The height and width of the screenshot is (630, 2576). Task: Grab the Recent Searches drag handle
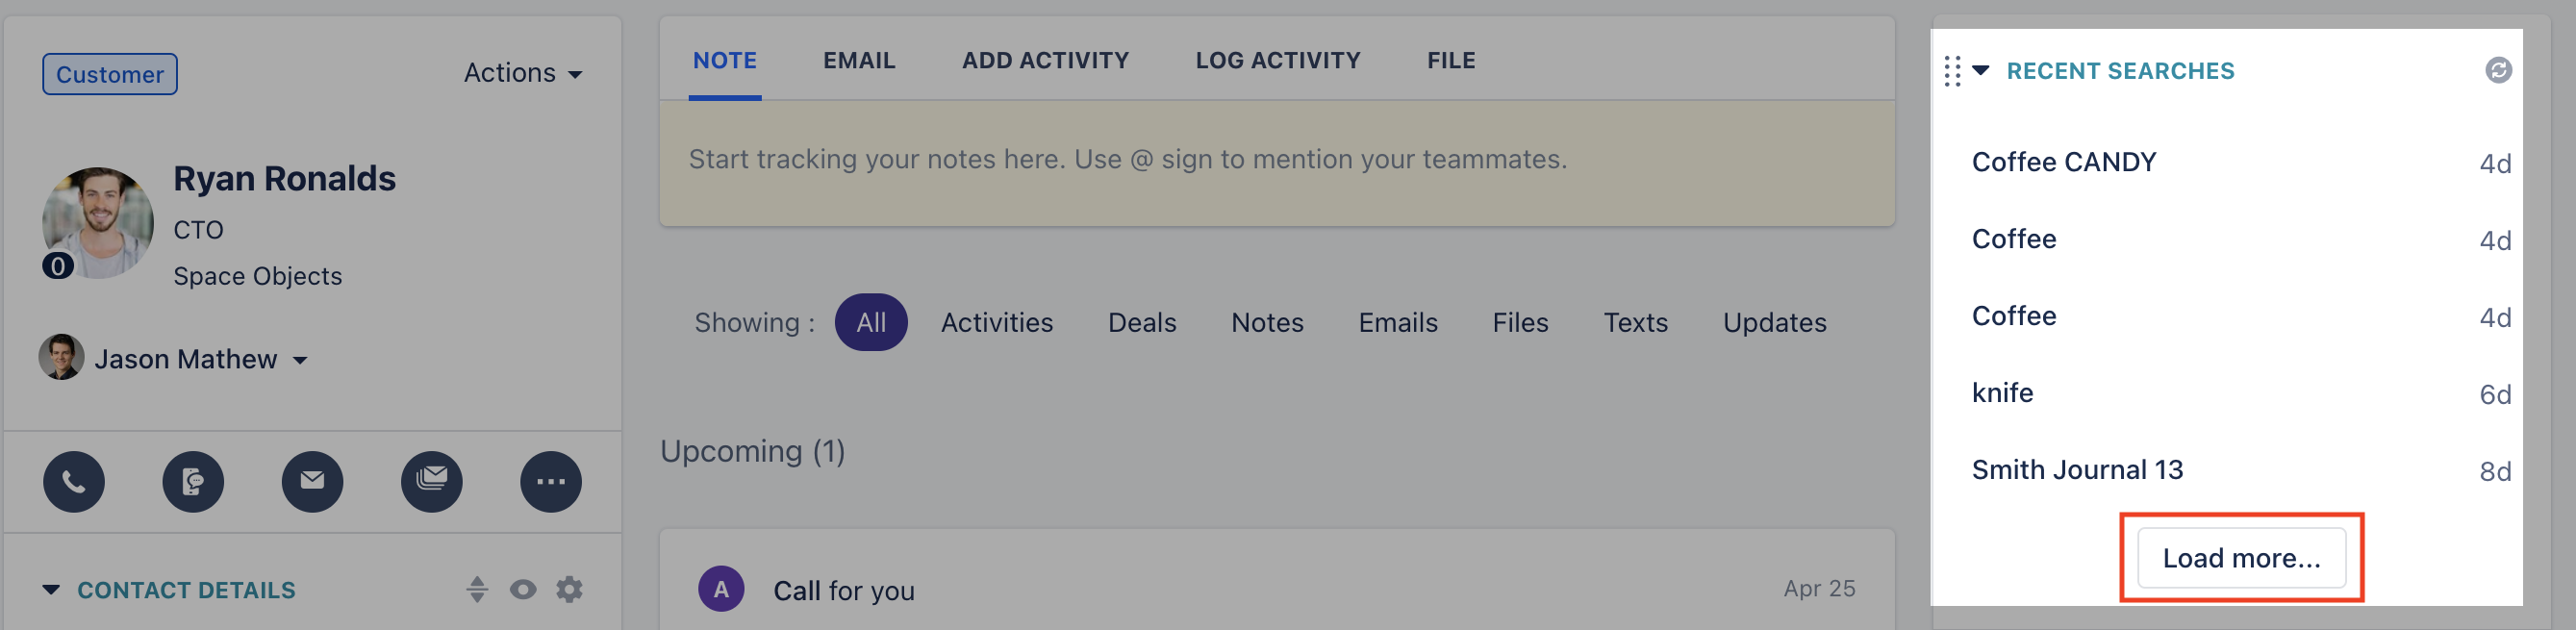click(1952, 71)
